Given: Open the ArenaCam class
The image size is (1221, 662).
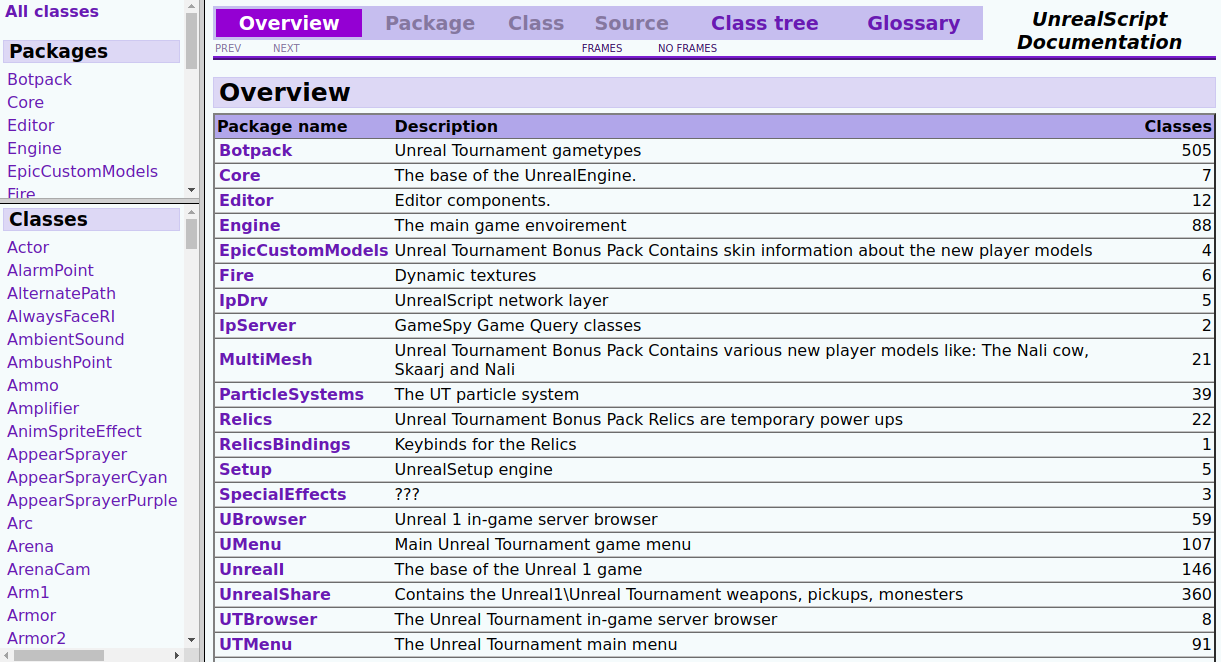Looking at the screenshot, I should click(49, 570).
